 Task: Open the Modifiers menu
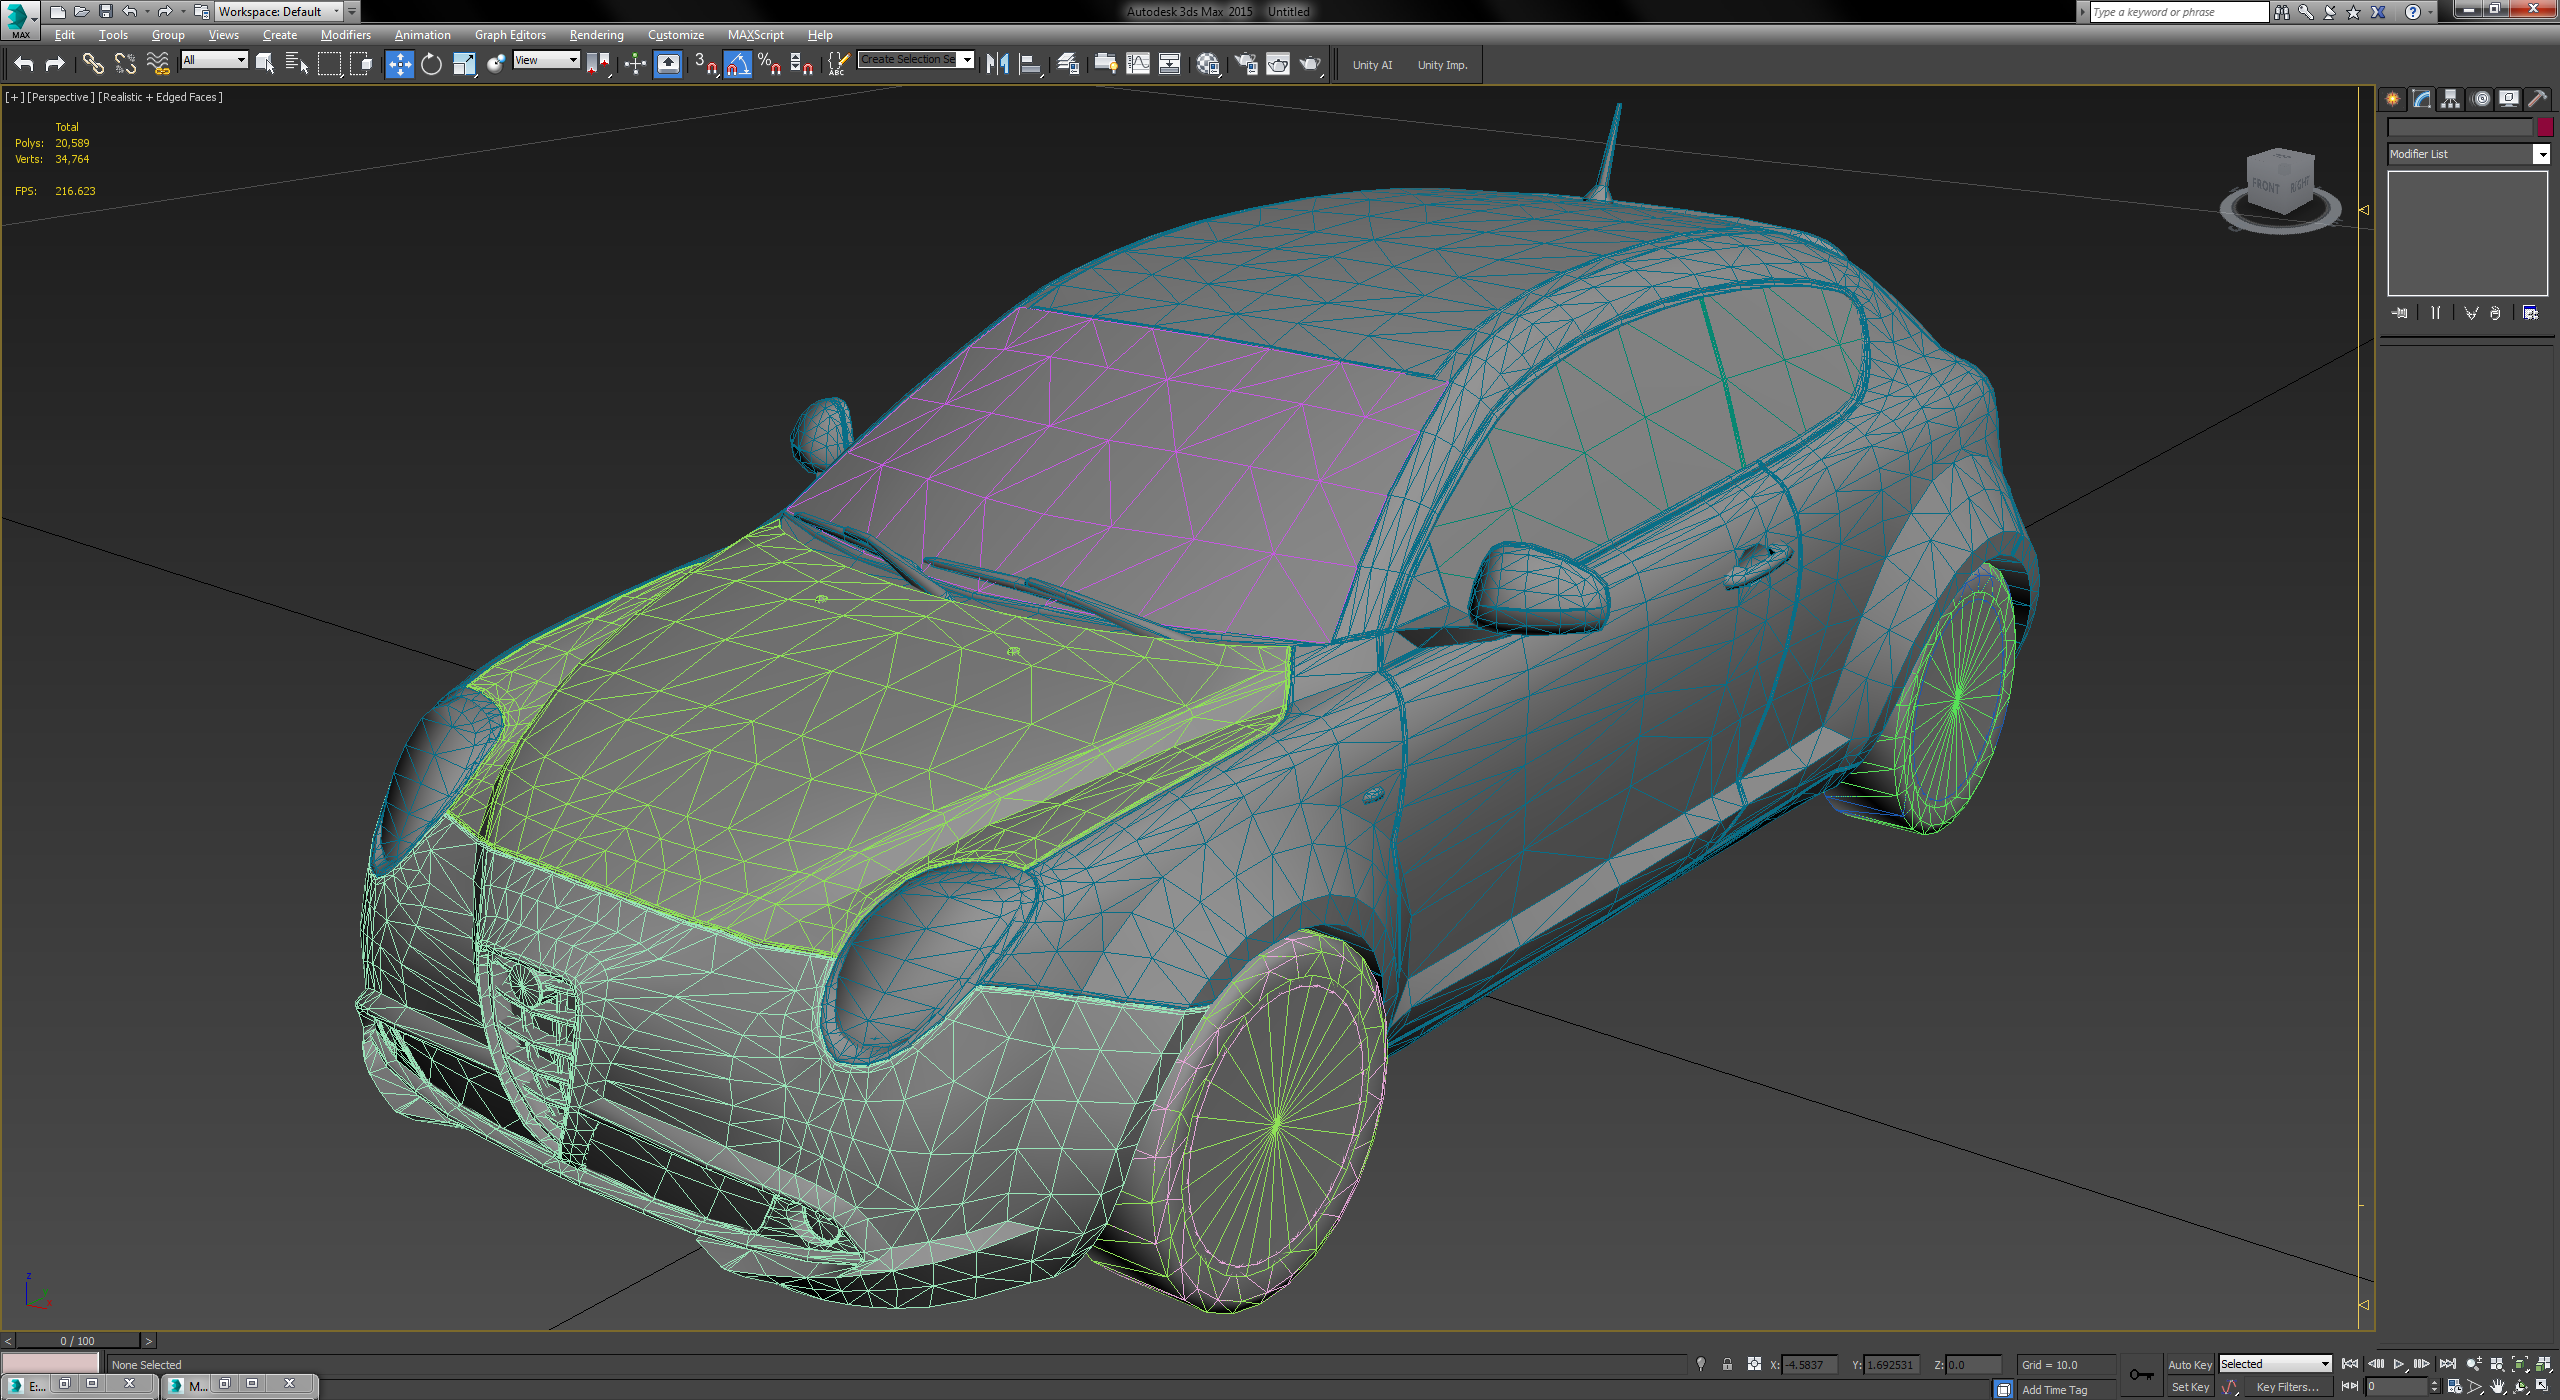click(x=345, y=34)
